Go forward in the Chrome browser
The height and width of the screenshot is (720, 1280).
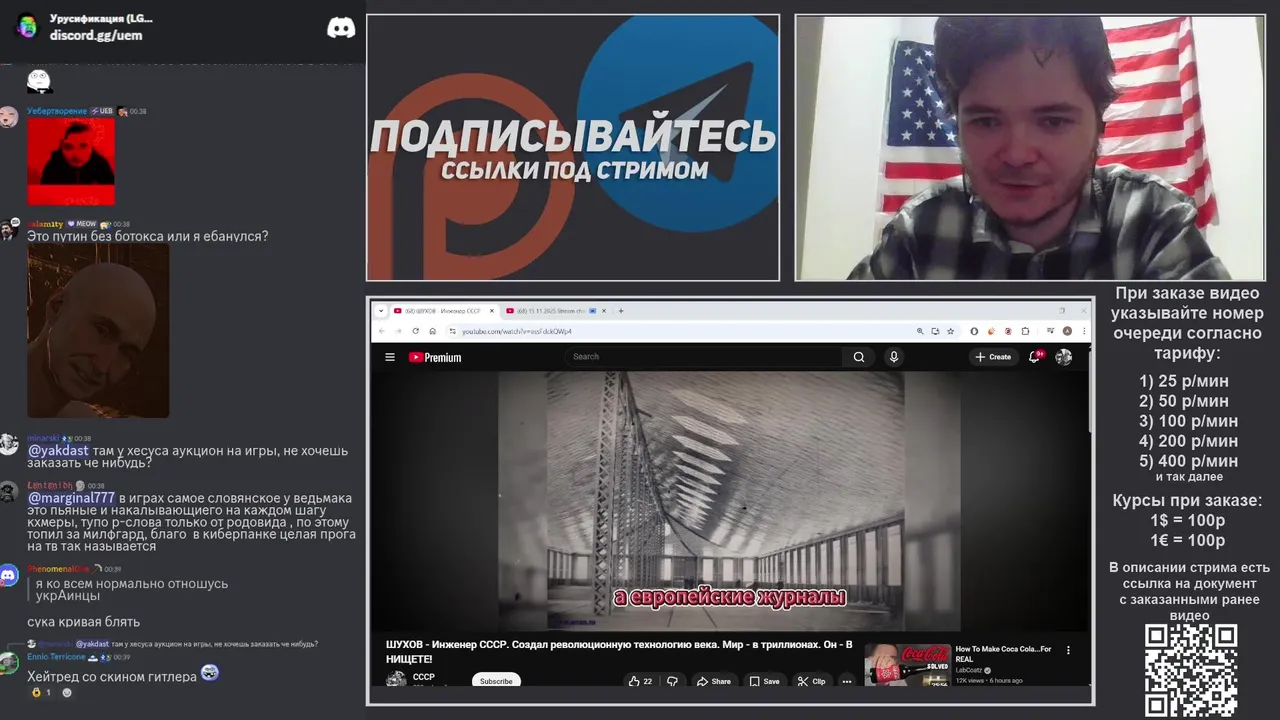(398, 331)
